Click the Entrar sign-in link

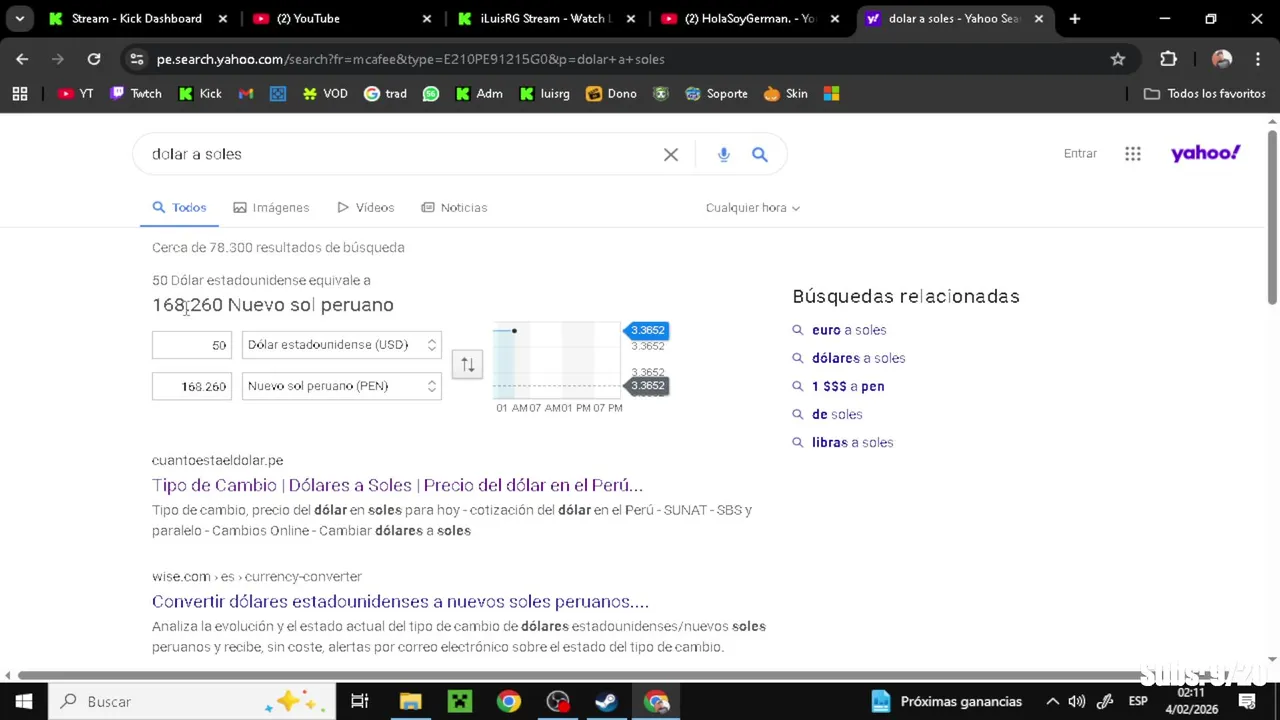[x=1080, y=153]
